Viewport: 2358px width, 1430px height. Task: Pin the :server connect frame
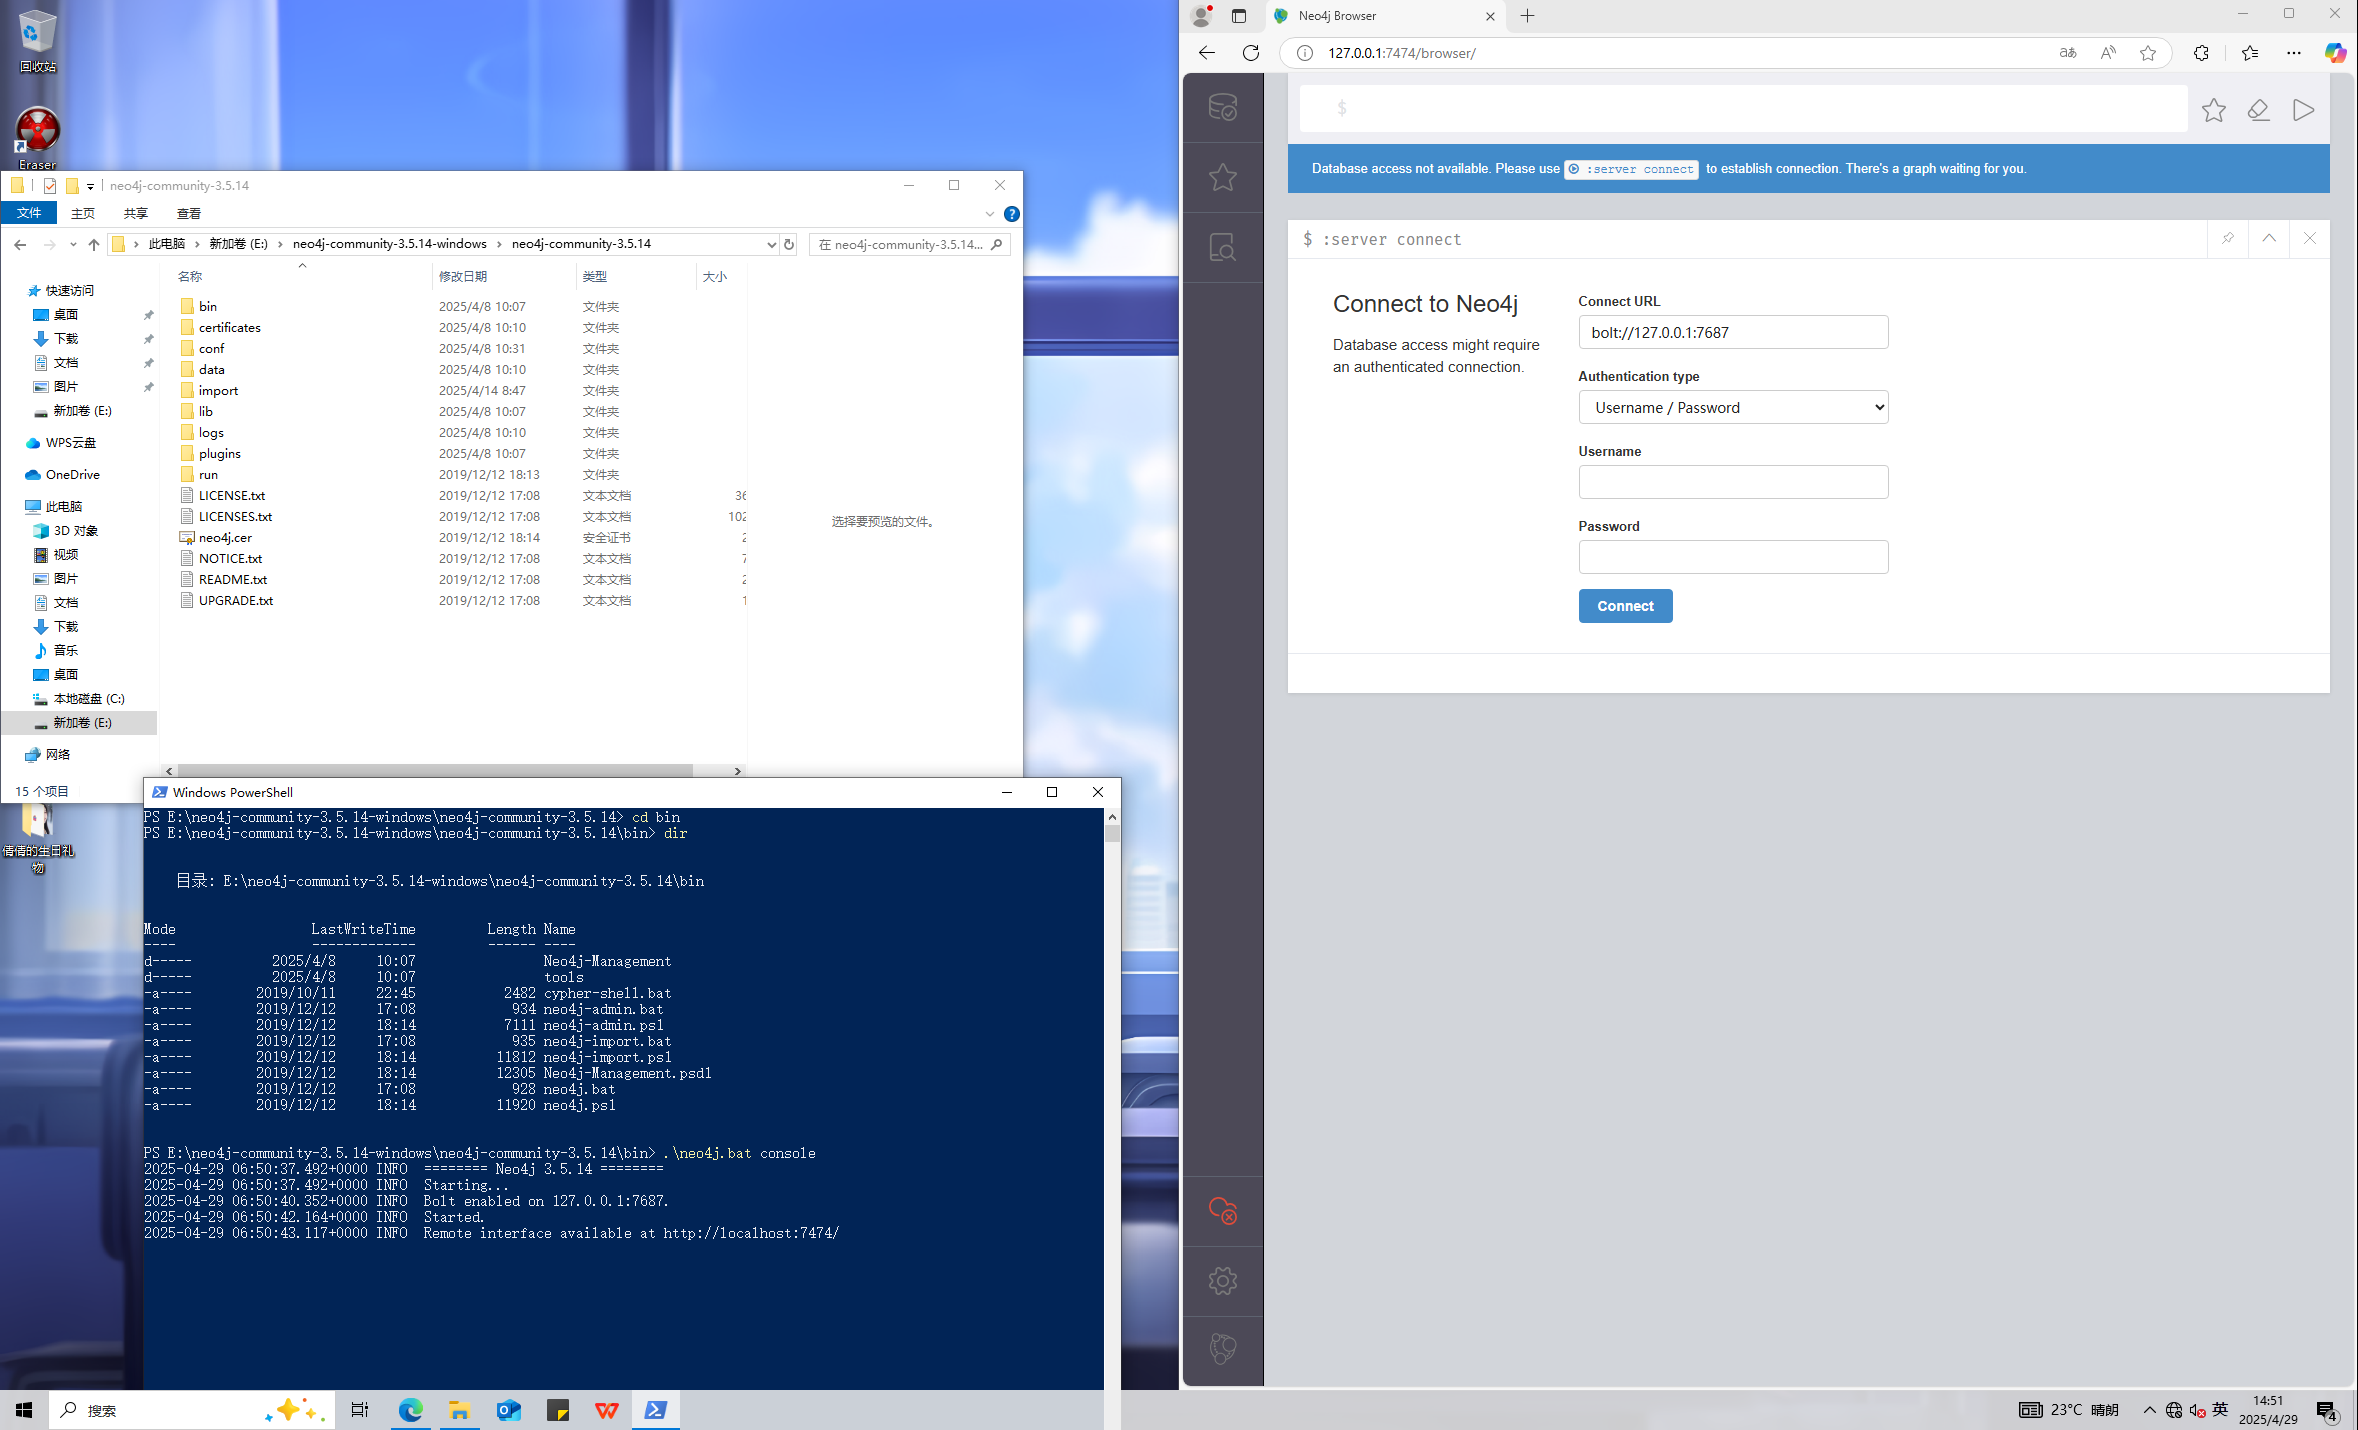pyautogui.click(x=2227, y=239)
